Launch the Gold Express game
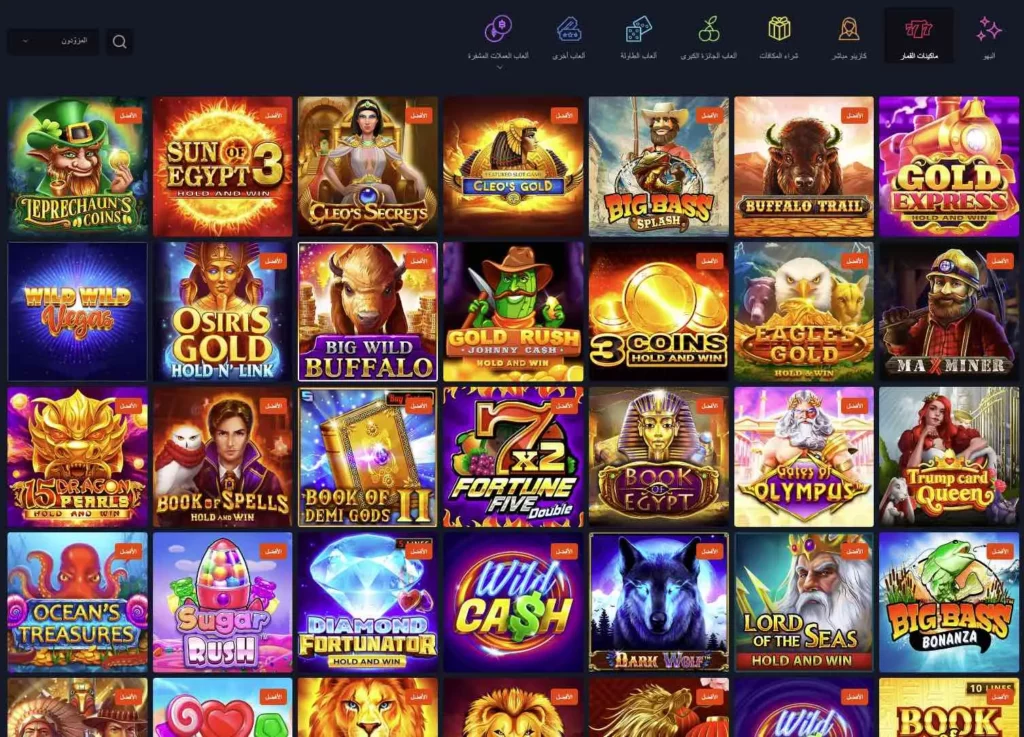The width and height of the screenshot is (1024, 737). click(x=949, y=166)
